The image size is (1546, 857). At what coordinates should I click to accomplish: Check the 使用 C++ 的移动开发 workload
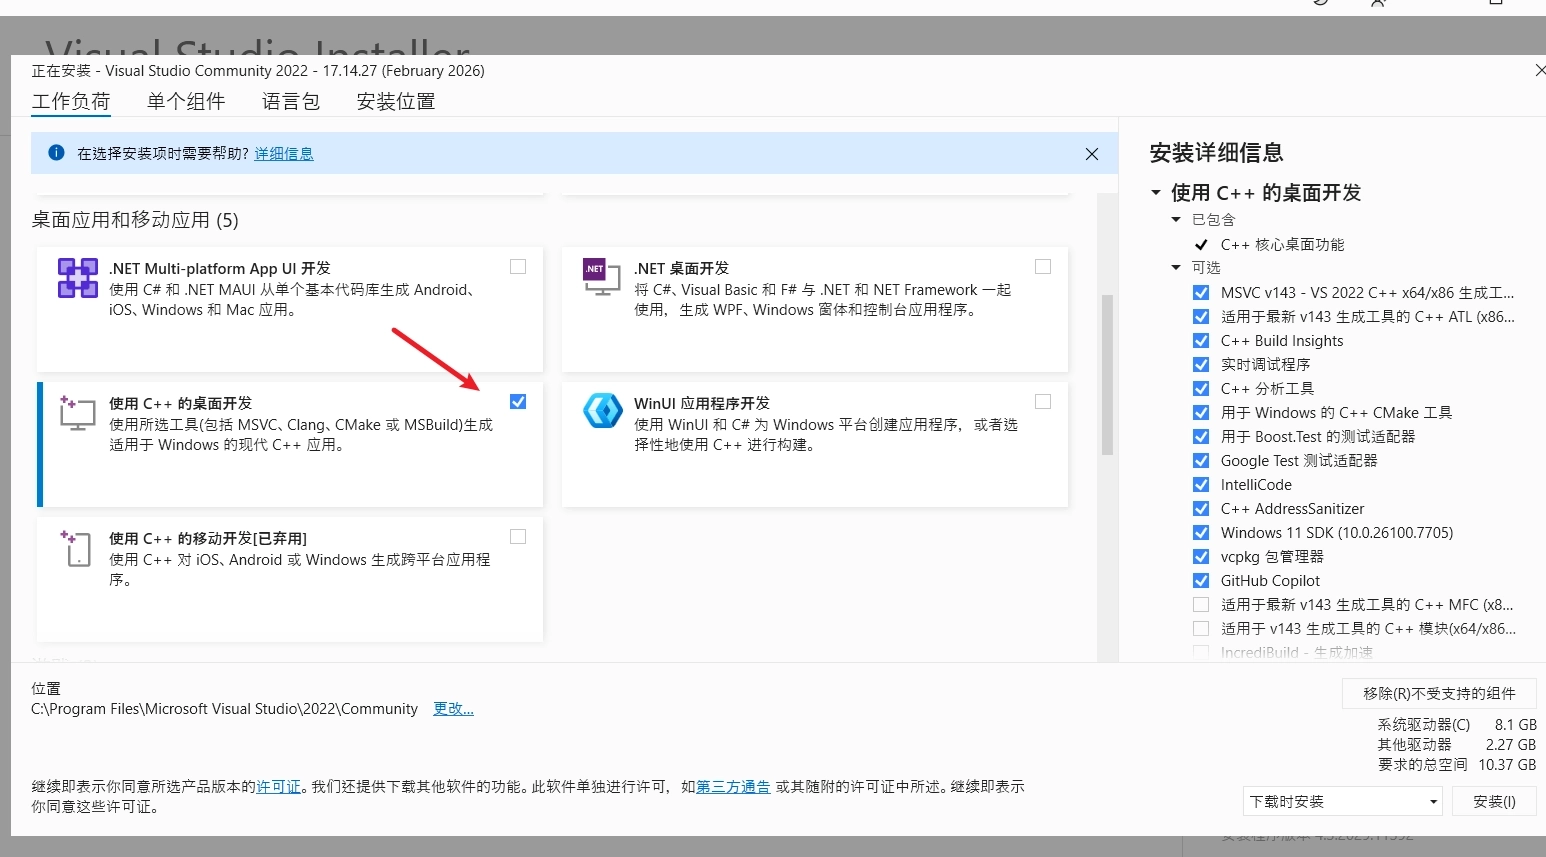click(518, 537)
